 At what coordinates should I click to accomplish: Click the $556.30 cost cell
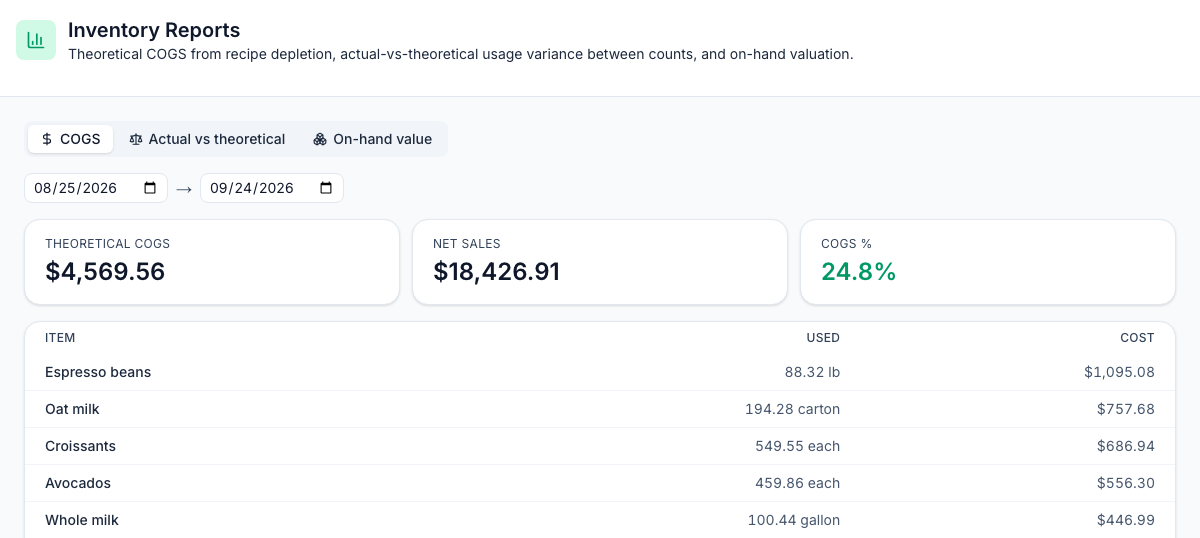tap(1126, 483)
